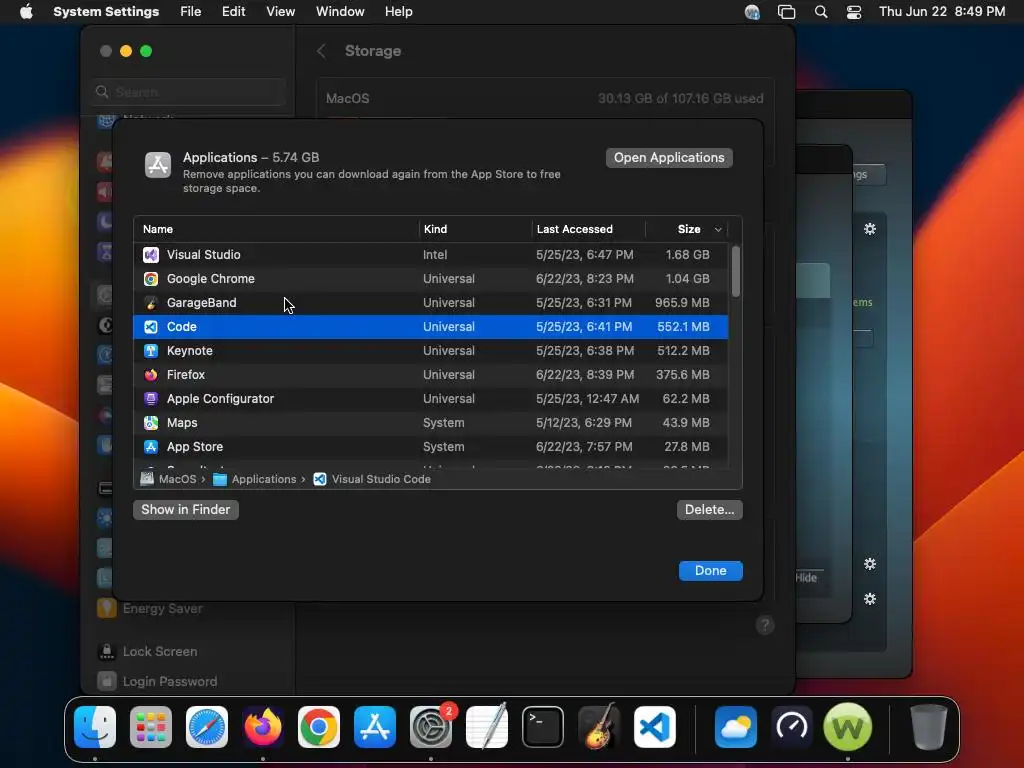1024x768 pixels.
Task: Open Terminal from the Dock
Action: 543,727
